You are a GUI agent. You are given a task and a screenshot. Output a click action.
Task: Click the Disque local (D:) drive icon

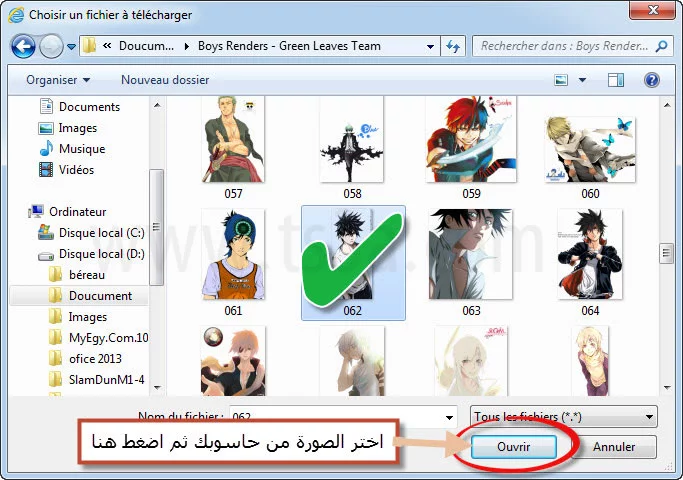pos(46,256)
